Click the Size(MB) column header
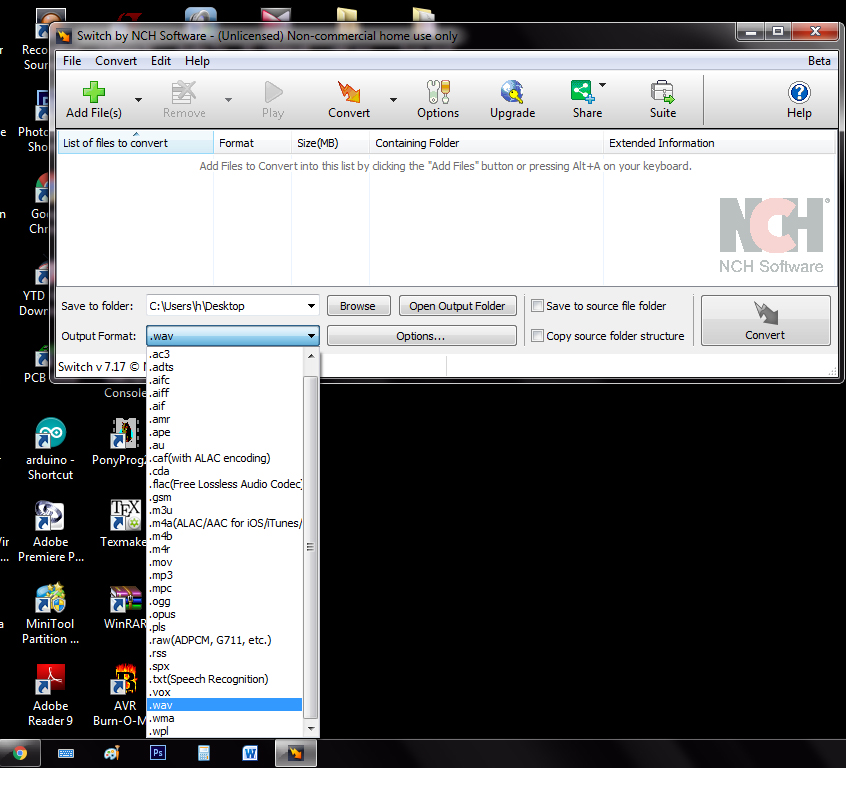 [x=330, y=143]
